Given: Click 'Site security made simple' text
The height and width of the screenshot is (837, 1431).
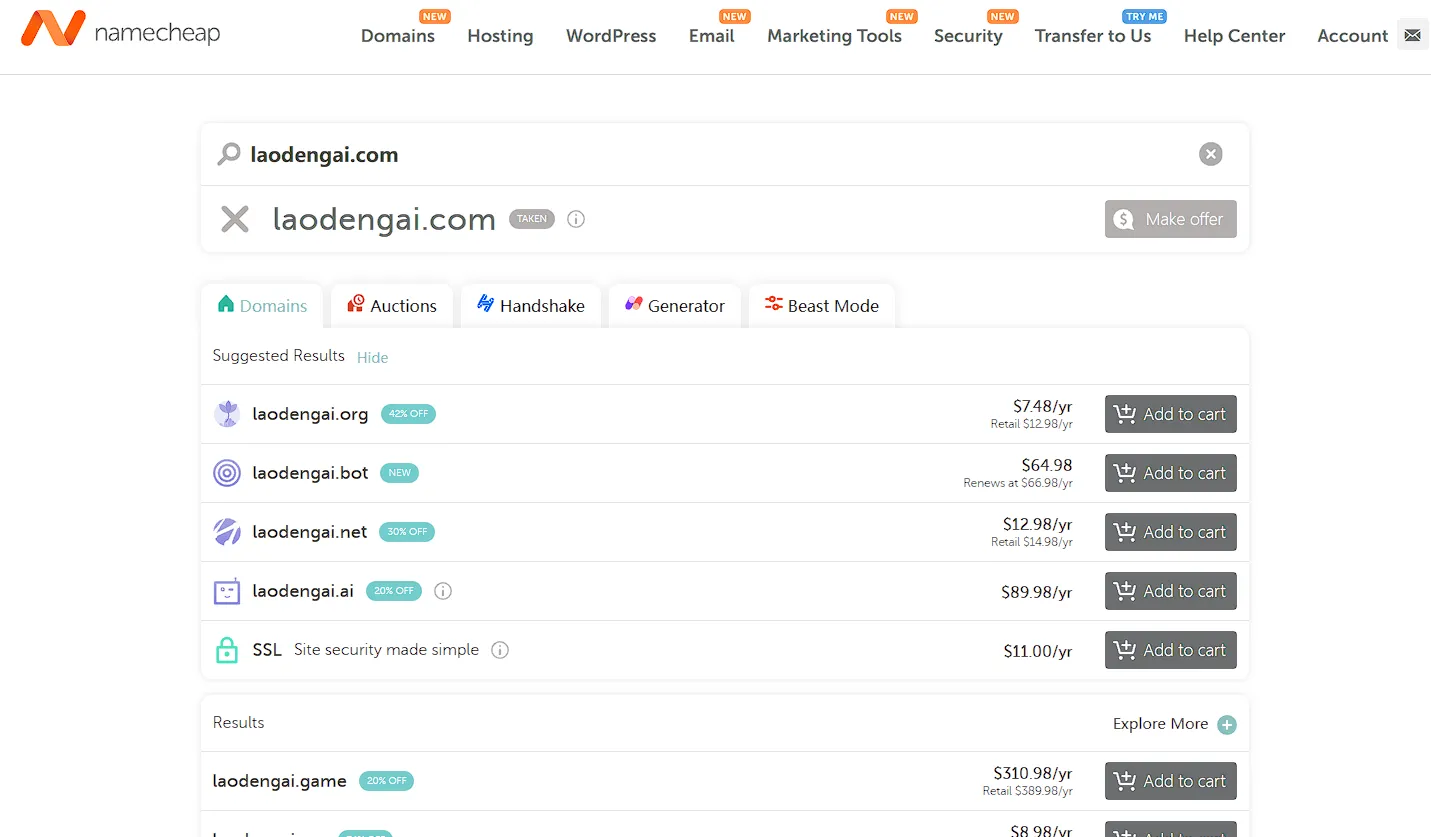Looking at the screenshot, I should [x=386, y=650].
